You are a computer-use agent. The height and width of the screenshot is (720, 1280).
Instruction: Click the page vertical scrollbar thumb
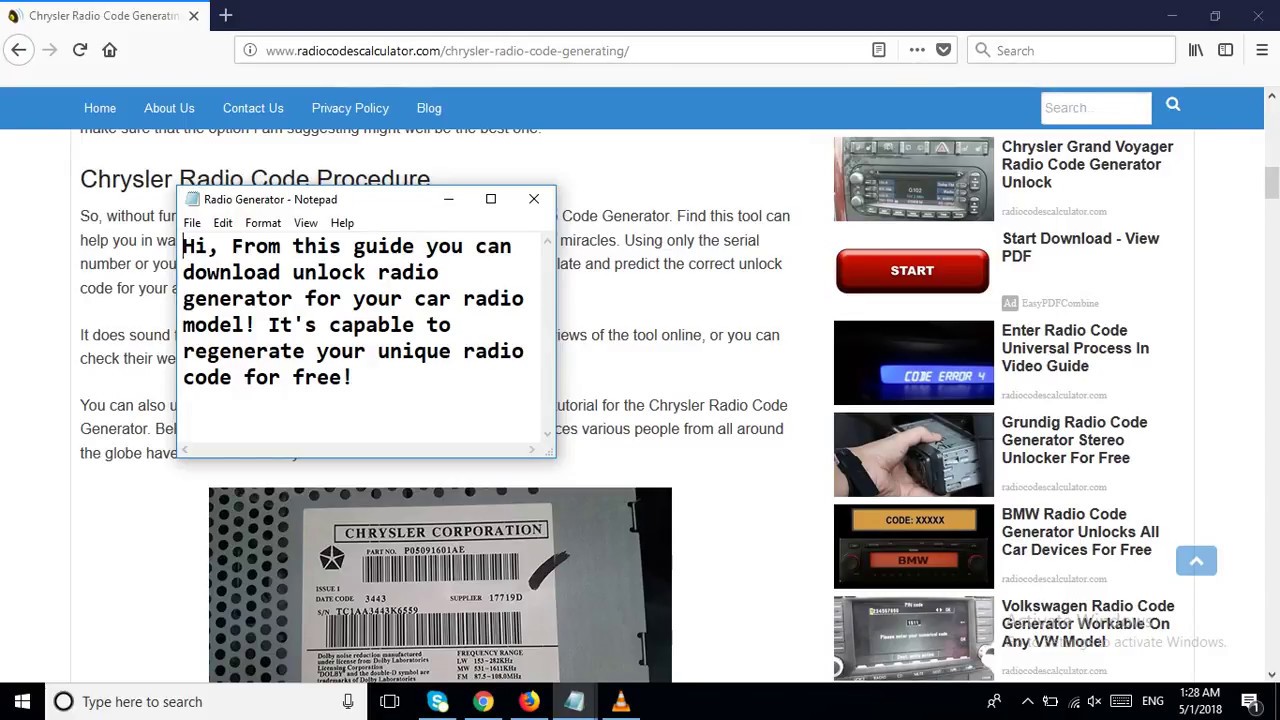[x=1272, y=183]
